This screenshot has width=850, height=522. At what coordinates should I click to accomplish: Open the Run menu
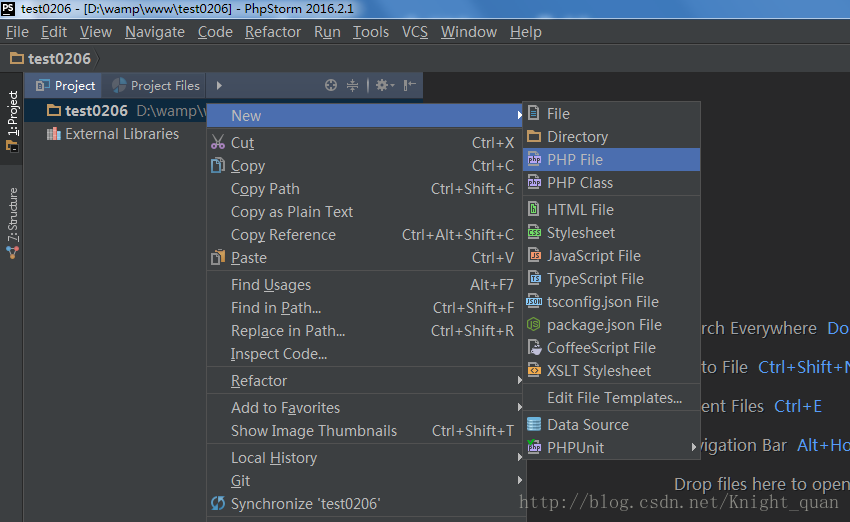[x=327, y=32]
